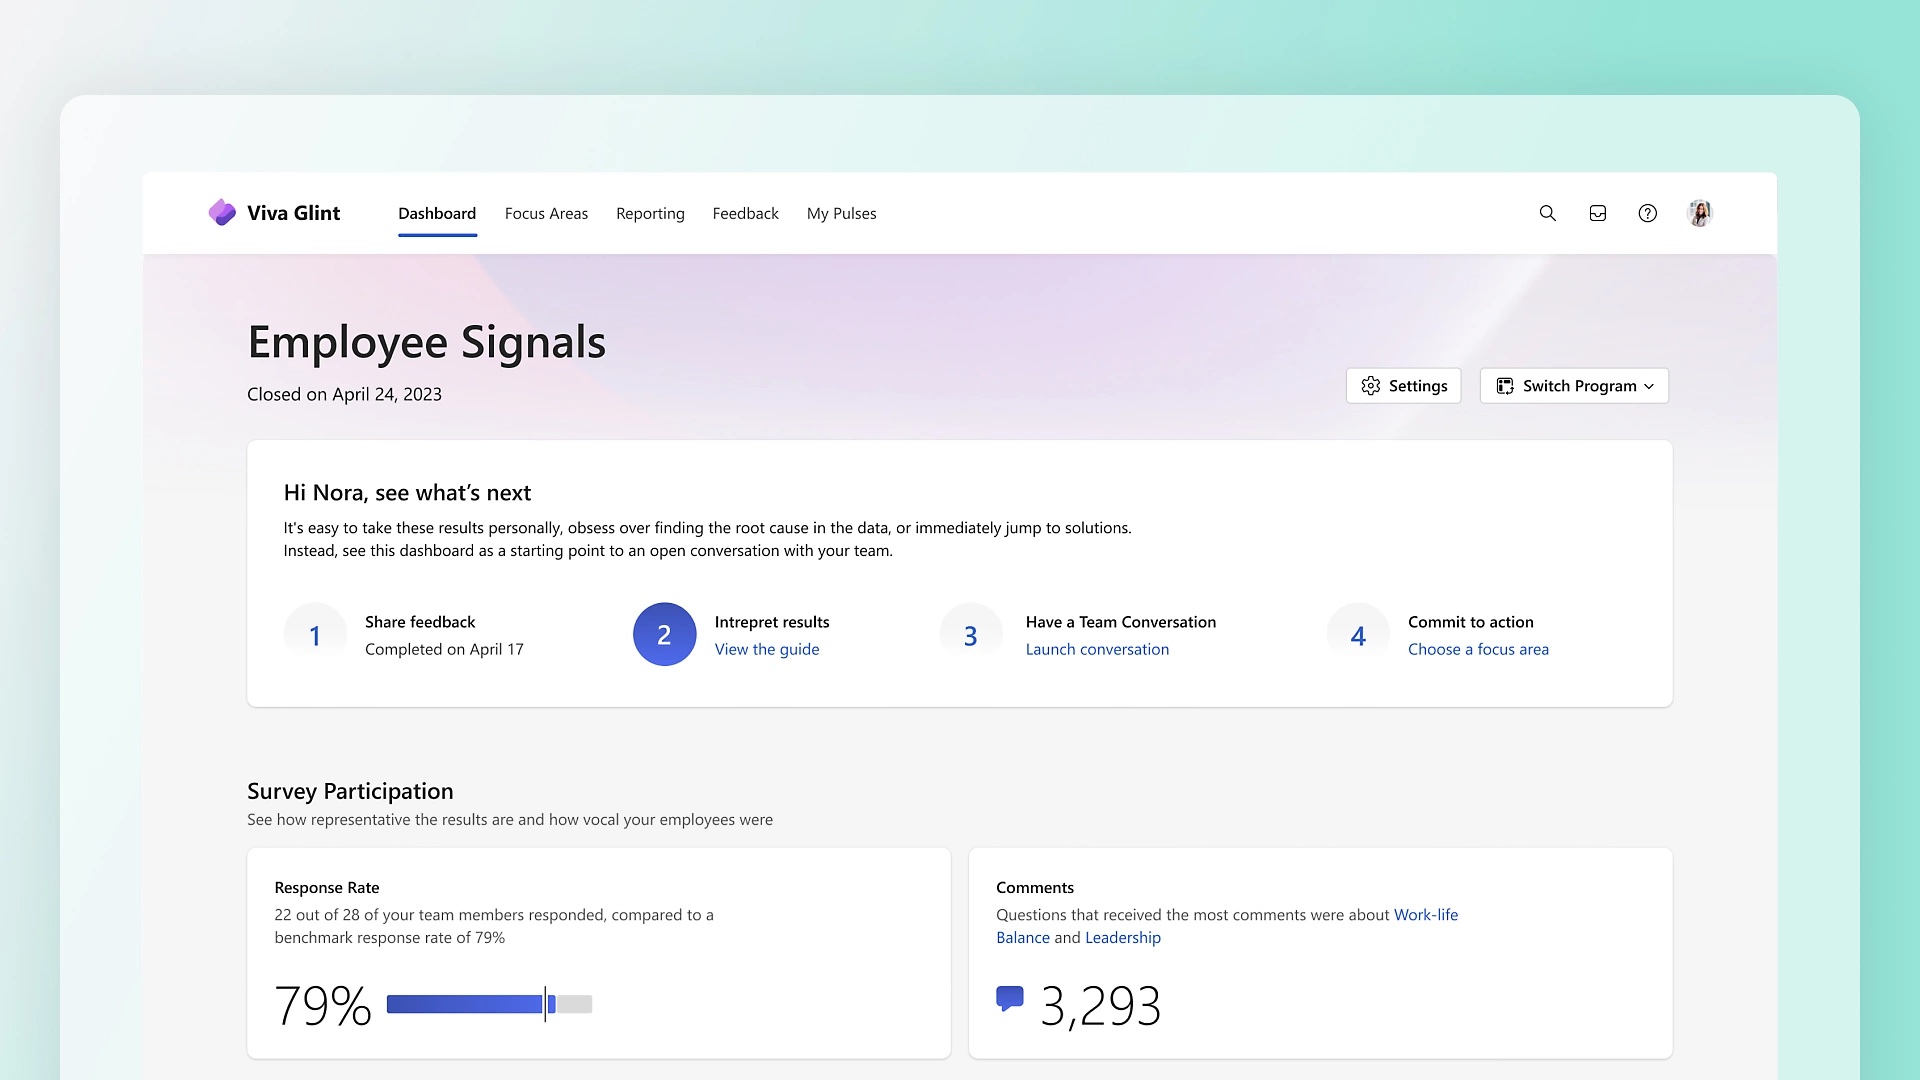Click the step 1 completed indicator

[314, 634]
